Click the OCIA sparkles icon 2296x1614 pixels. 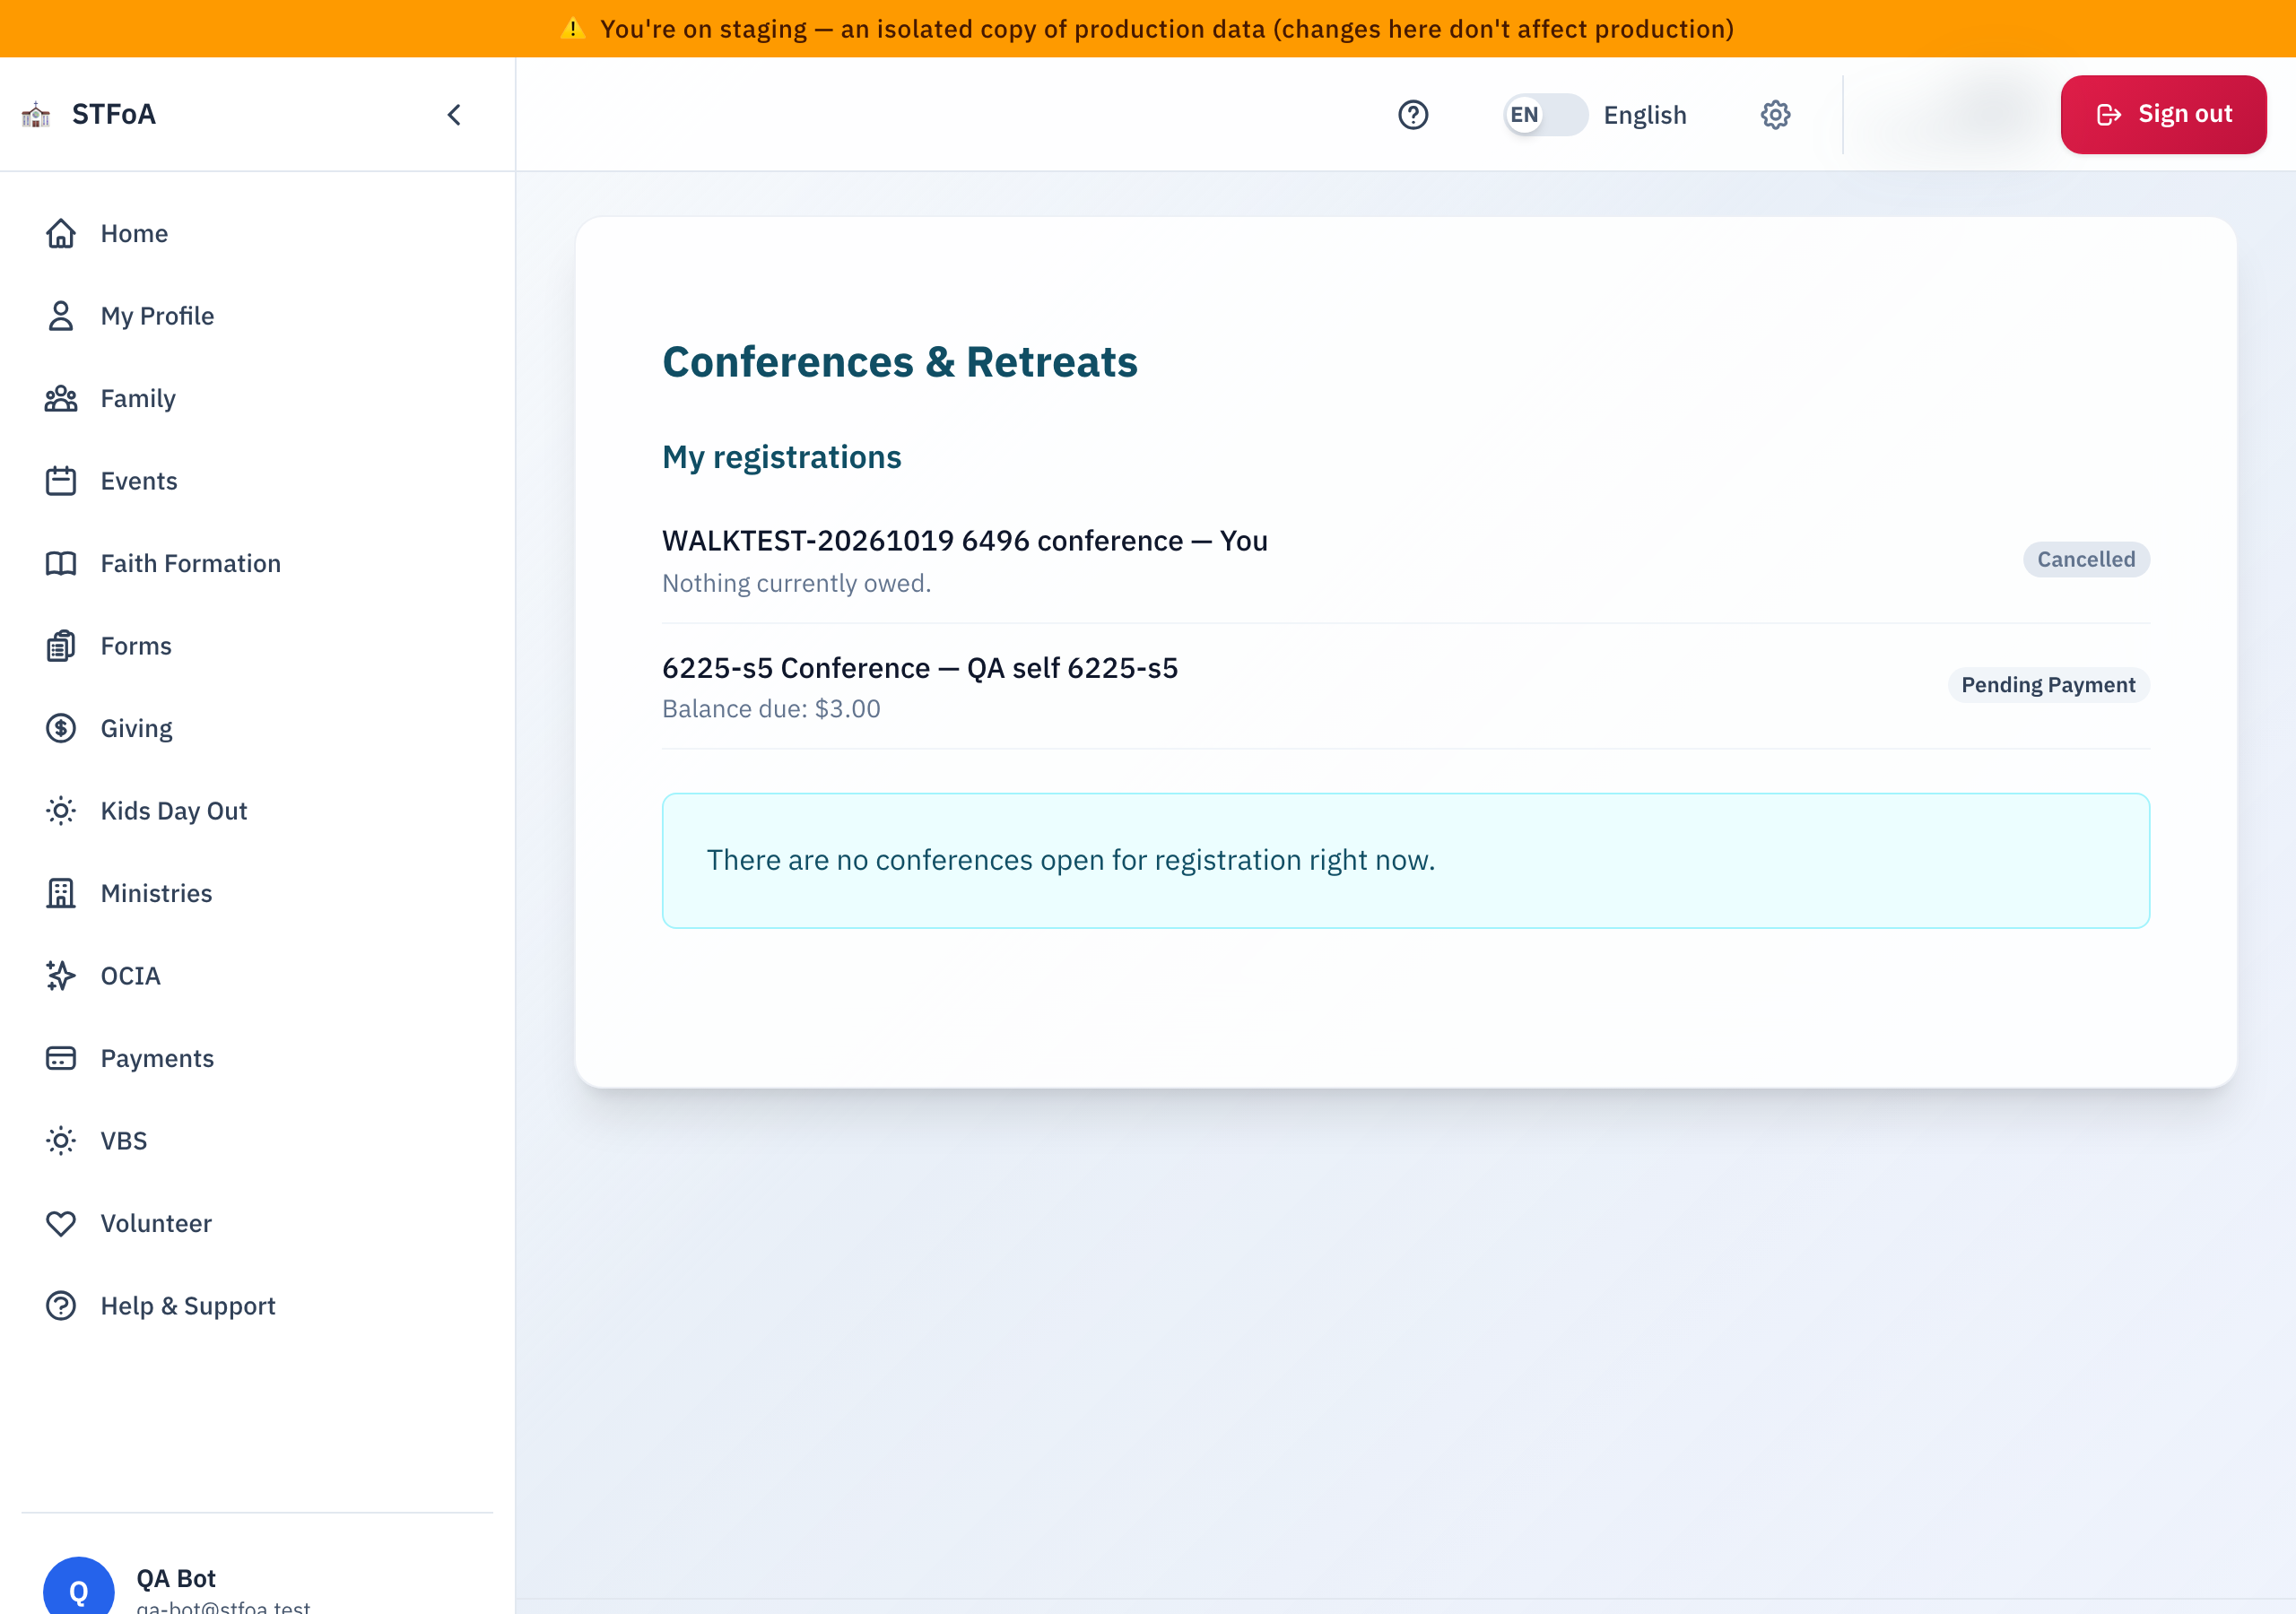pyautogui.click(x=61, y=976)
